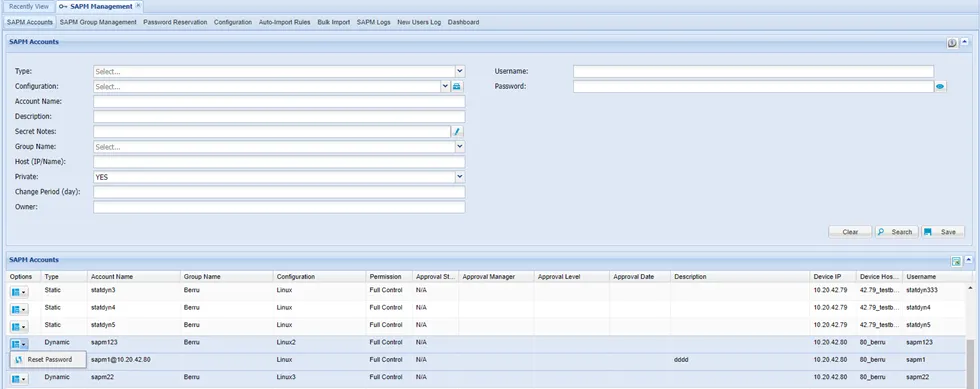Screen dimensions: 980x389
Task: View the SAPM Logs tab
Action: click(374, 22)
